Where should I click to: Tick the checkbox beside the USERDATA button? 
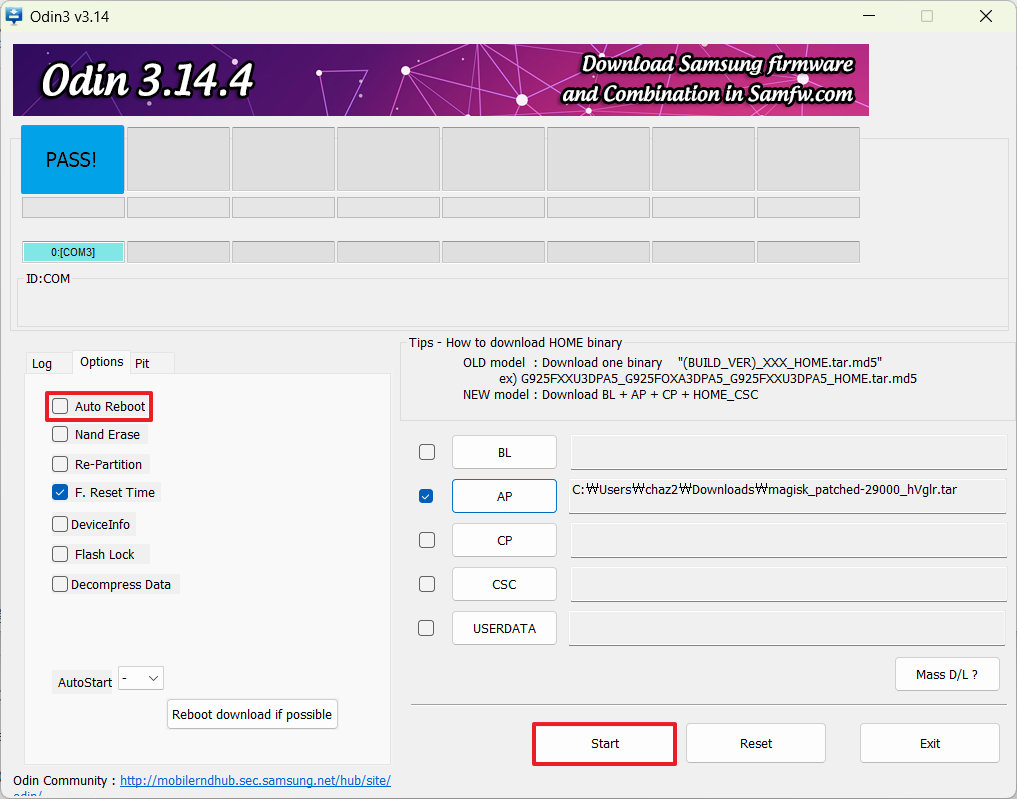click(x=426, y=628)
